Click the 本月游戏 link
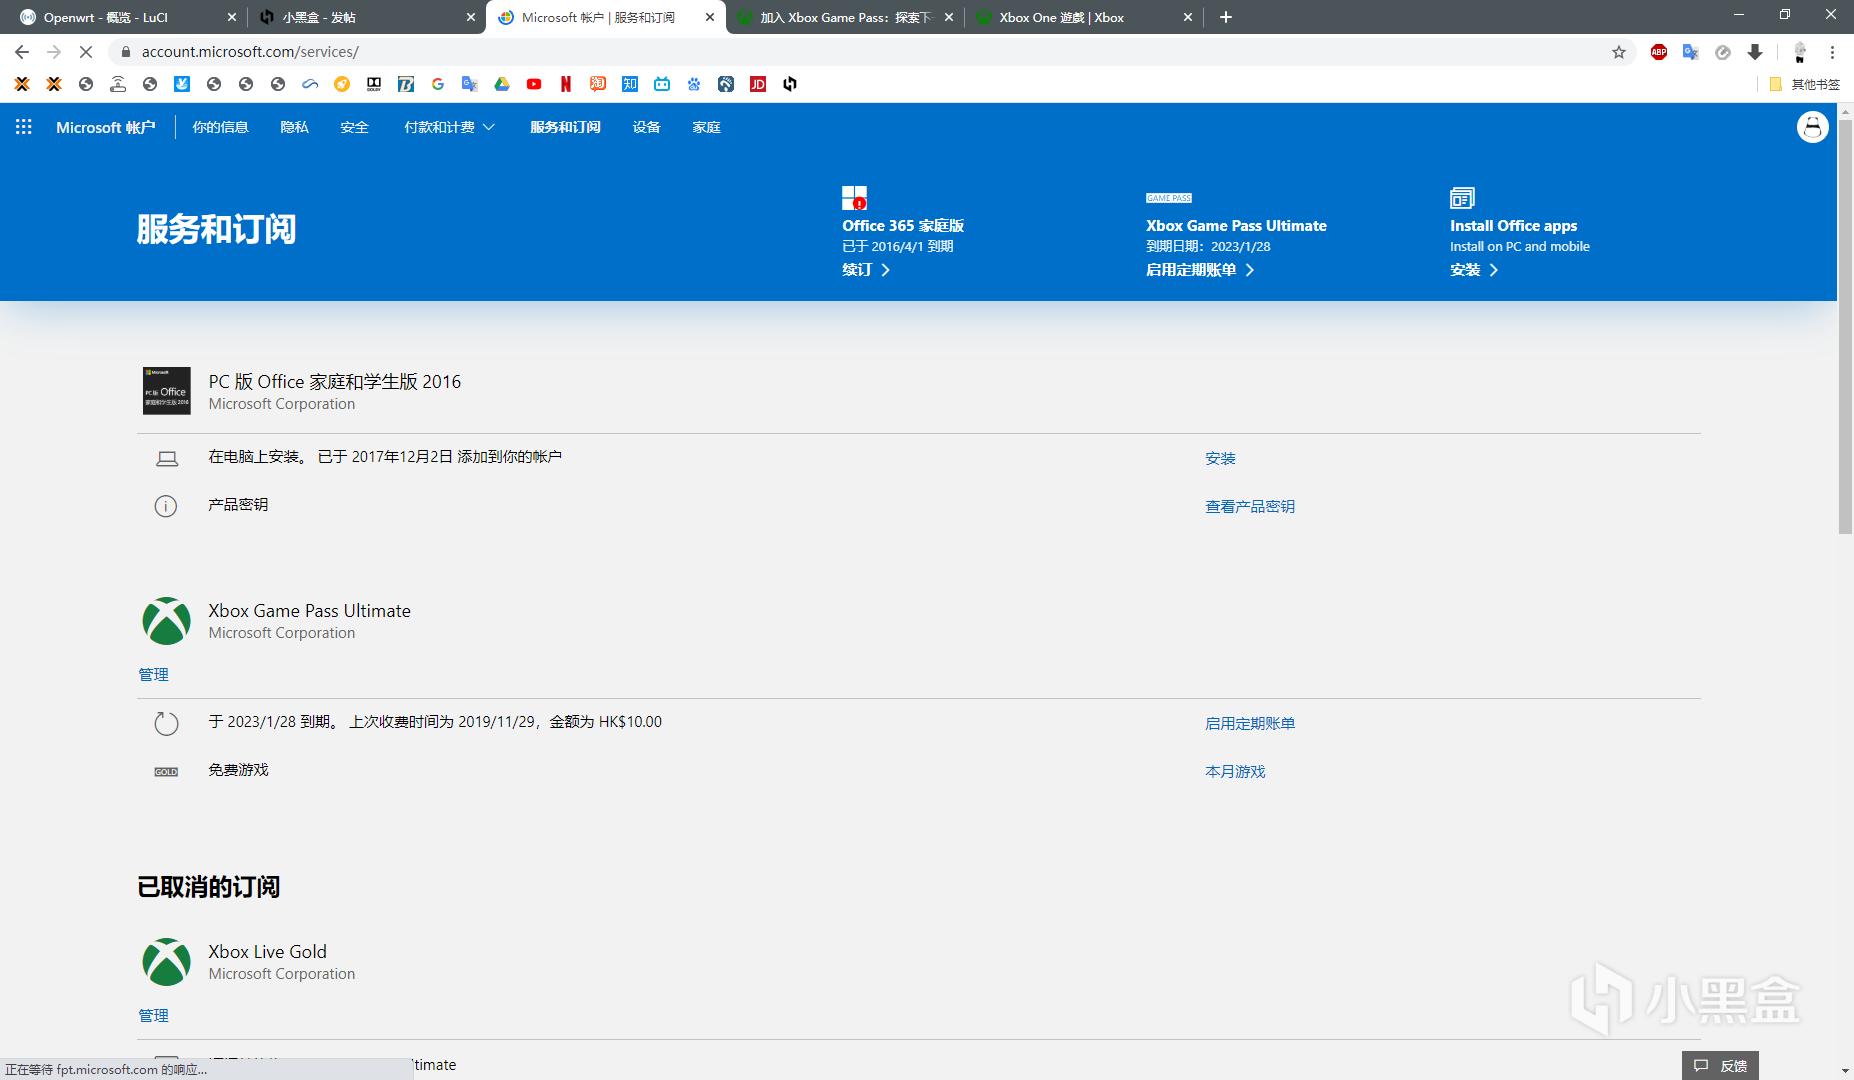 pos(1235,771)
